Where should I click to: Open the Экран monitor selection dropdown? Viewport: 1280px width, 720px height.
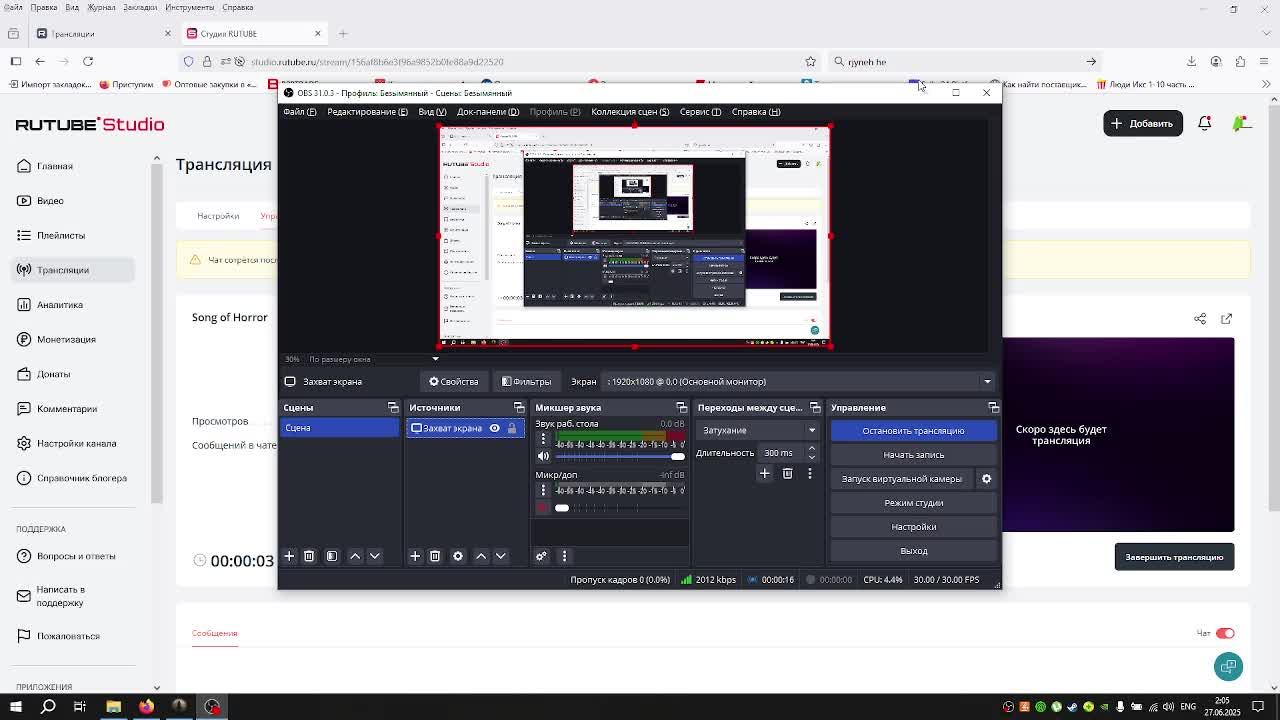(x=799, y=381)
